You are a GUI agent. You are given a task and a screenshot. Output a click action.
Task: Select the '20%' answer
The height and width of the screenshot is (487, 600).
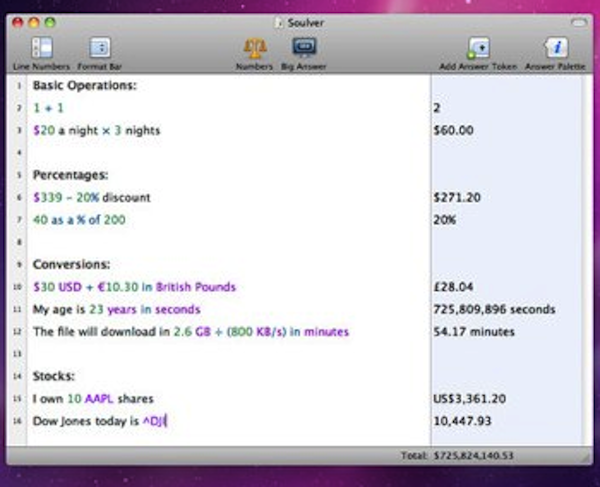click(445, 220)
